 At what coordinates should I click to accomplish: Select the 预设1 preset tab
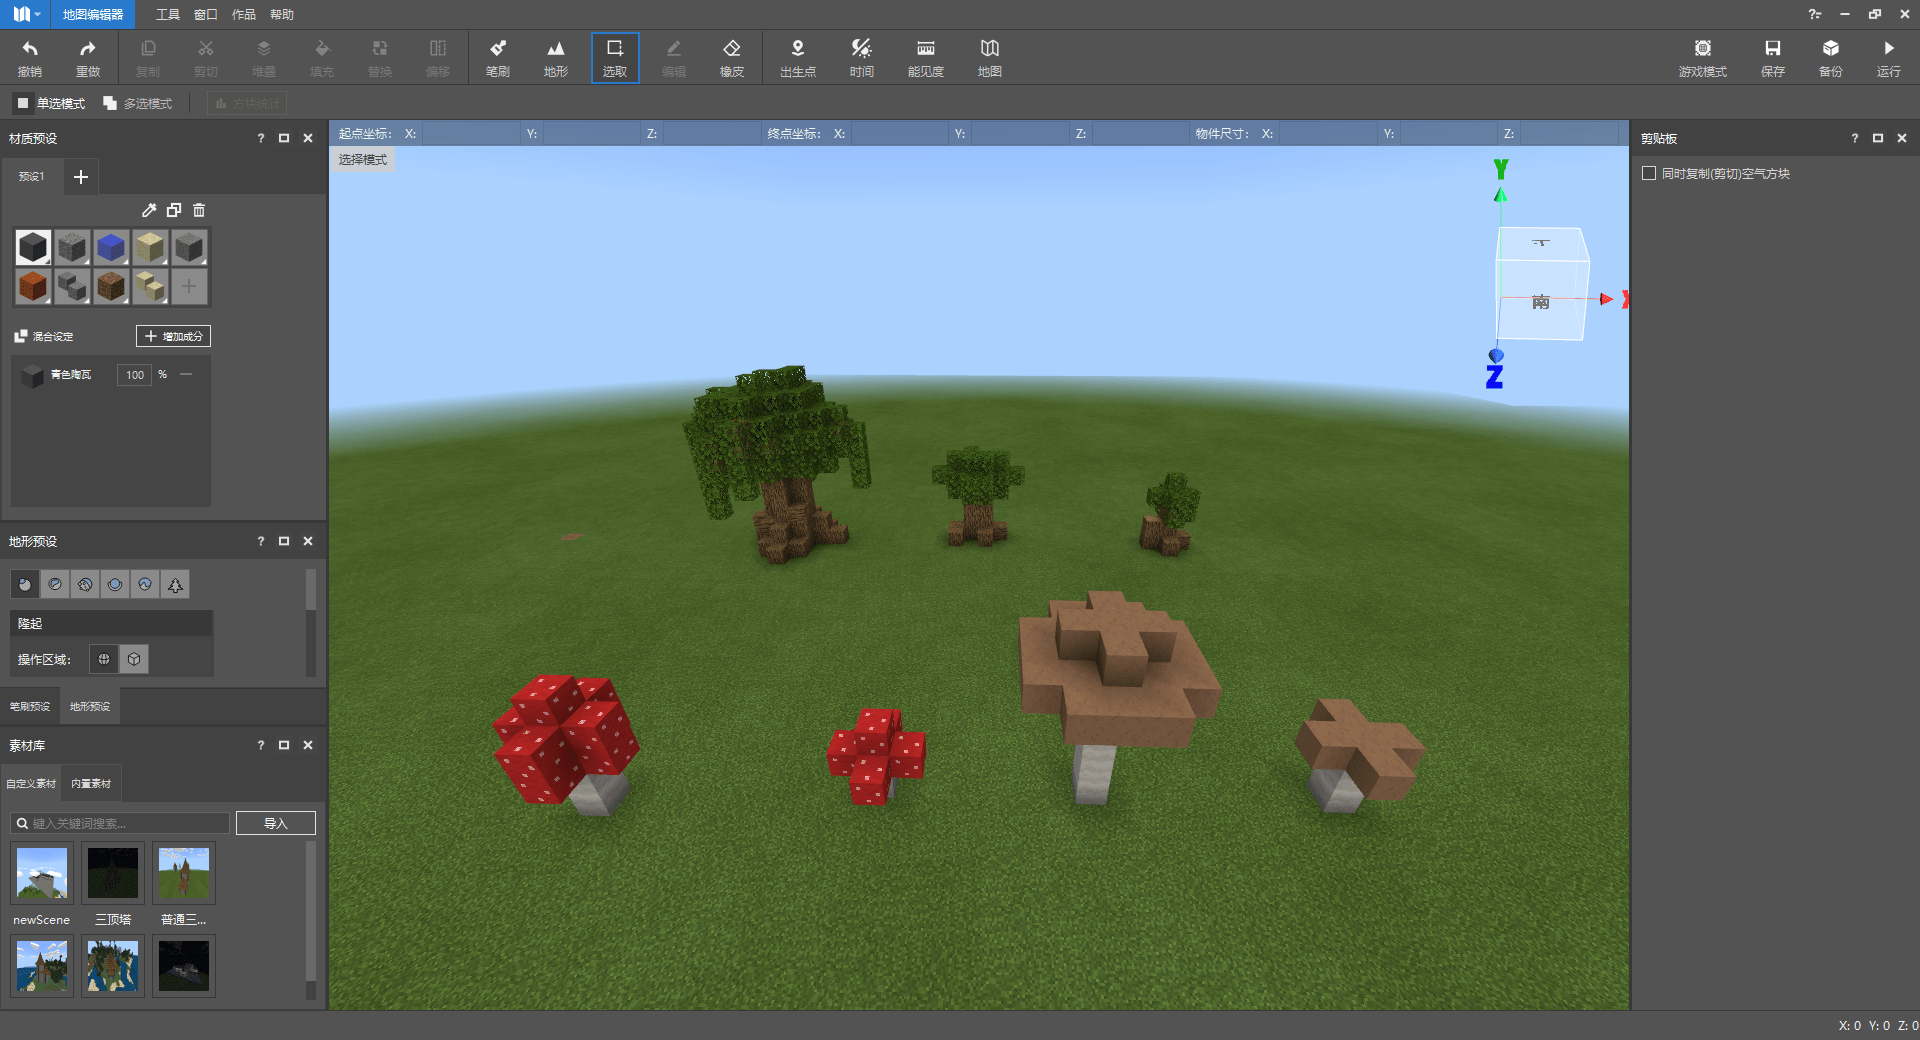pos(32,176)
